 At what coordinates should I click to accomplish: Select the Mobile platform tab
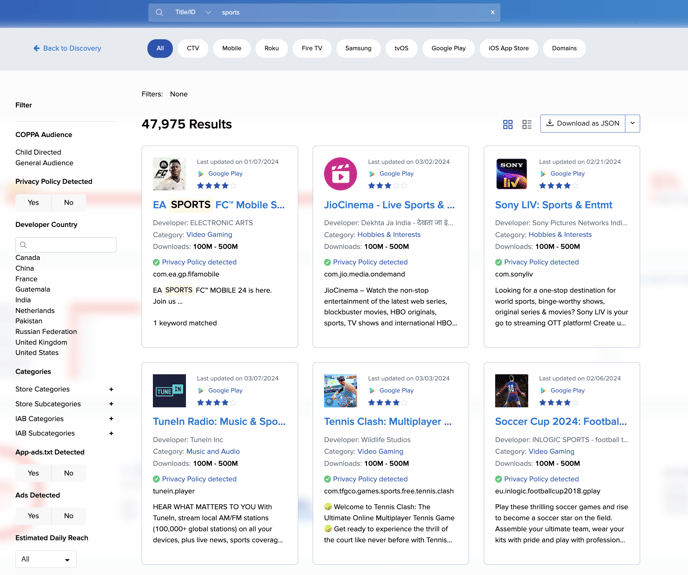click(232, 48)
